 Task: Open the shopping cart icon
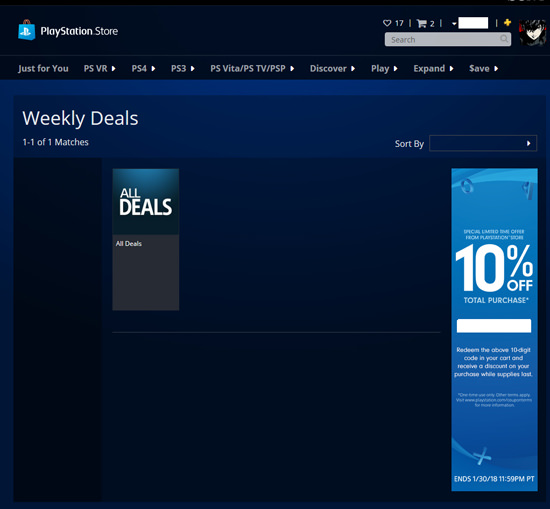[422, 24]
